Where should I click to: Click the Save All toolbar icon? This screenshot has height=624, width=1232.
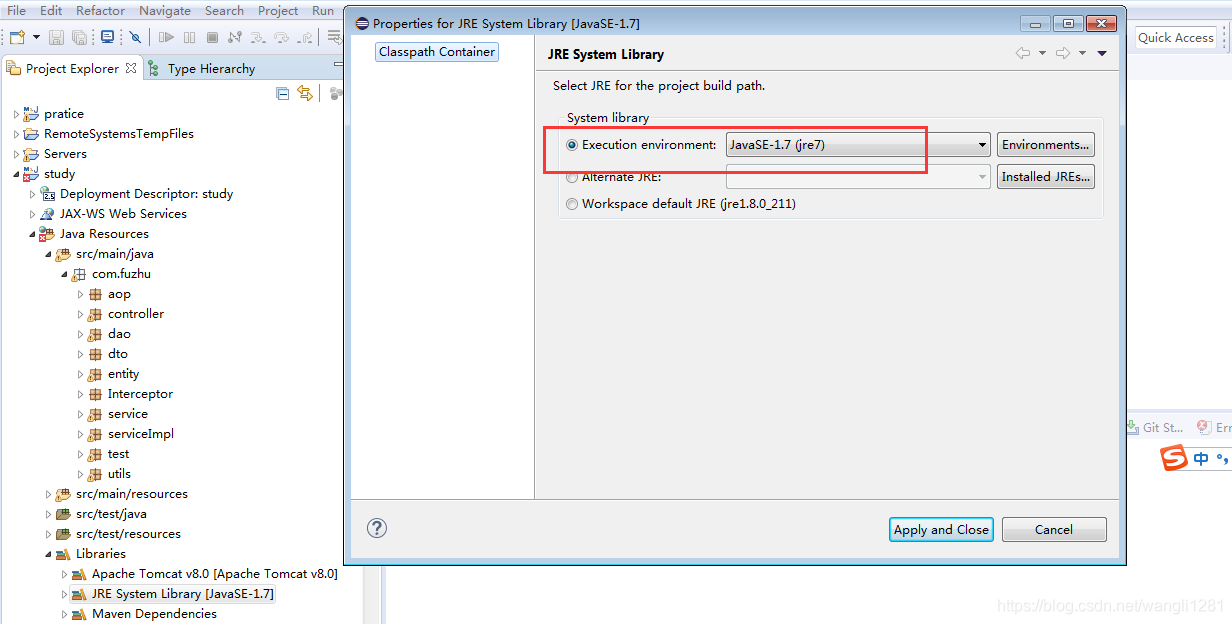pyautogui.click(x=79, y=37)
